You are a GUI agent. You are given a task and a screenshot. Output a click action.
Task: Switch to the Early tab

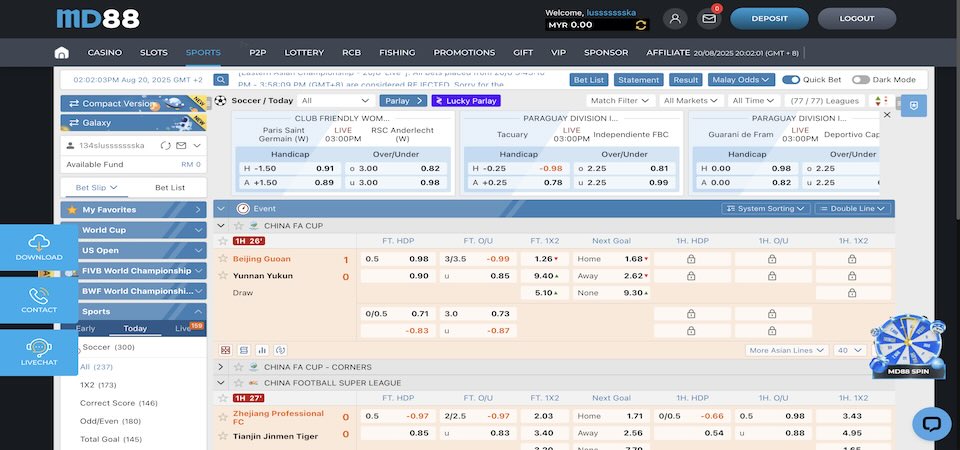[x=86, y=328]
